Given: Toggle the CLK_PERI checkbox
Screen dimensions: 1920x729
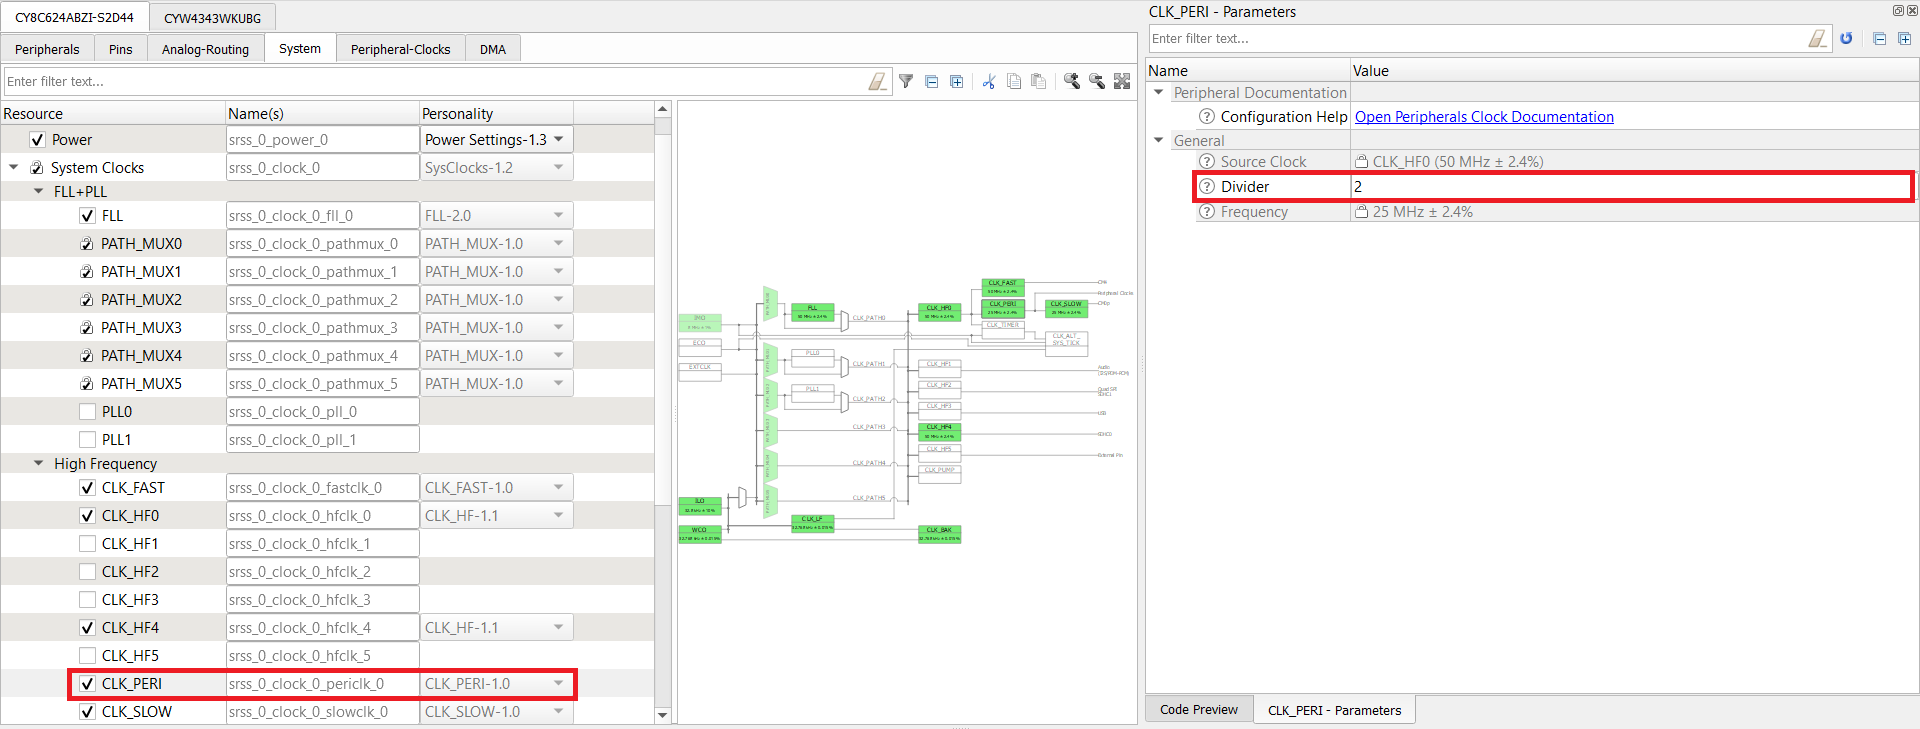Looking at the screenshot, I should [x=87, y=684].
